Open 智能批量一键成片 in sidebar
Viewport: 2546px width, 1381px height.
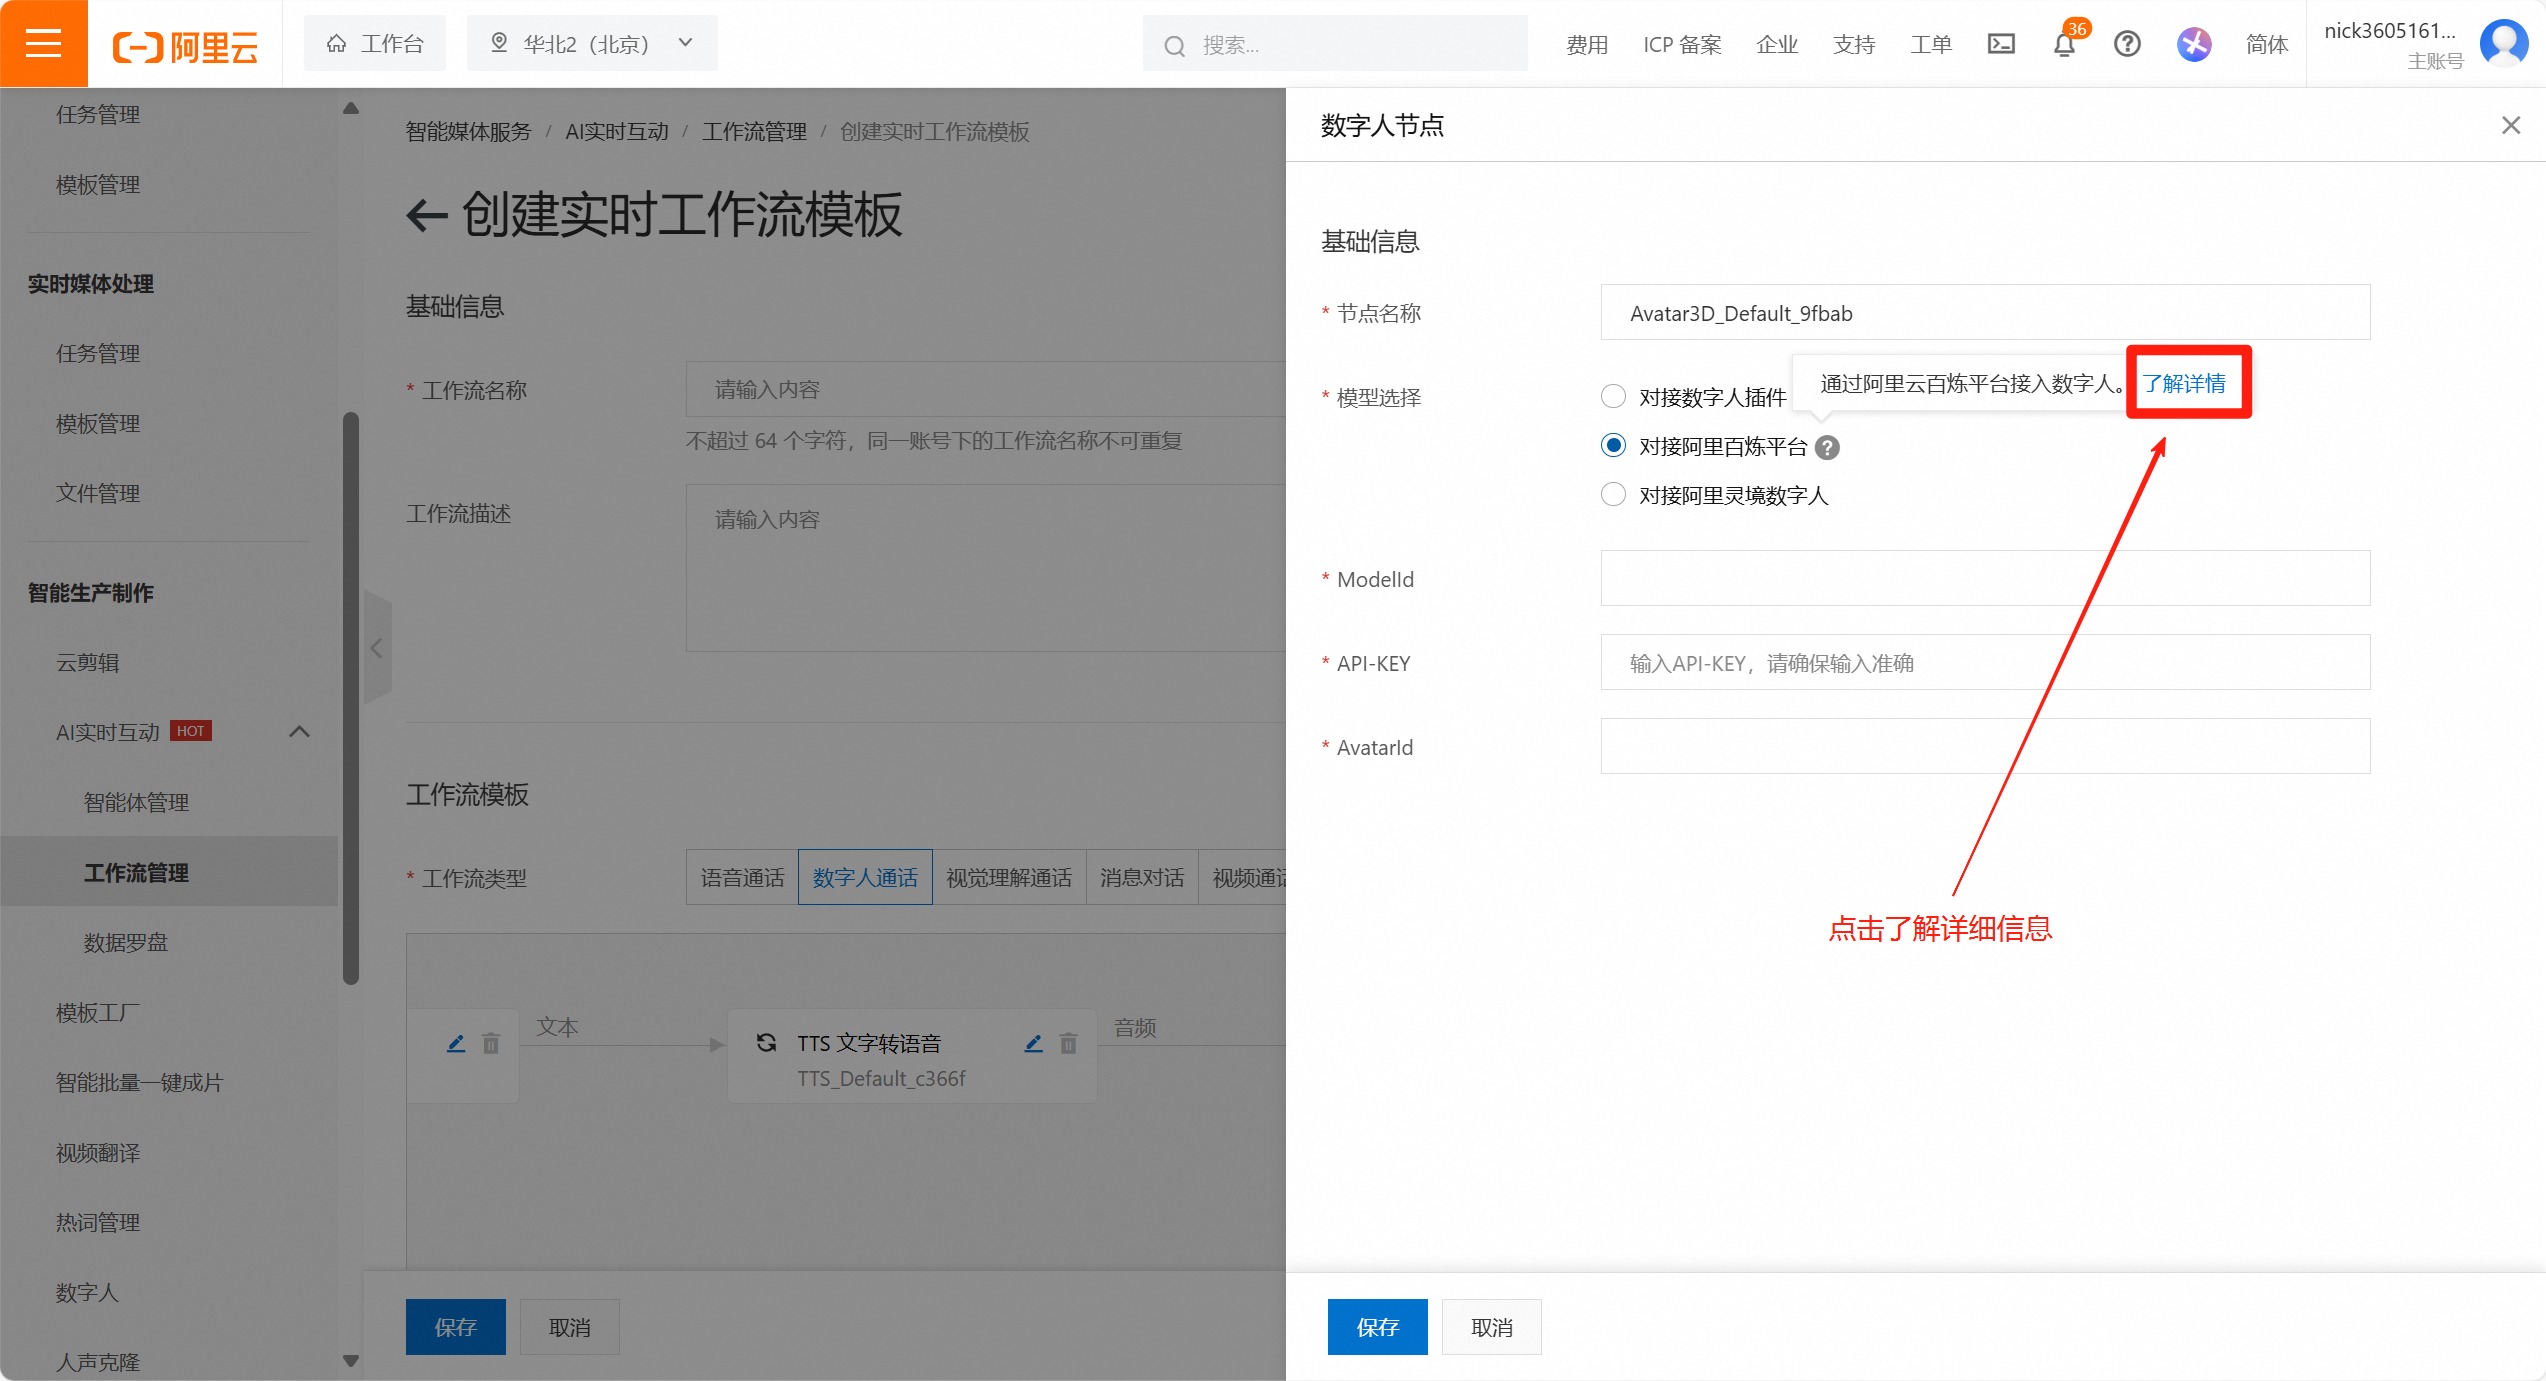pyautogui.click(x=140, y=1082)
